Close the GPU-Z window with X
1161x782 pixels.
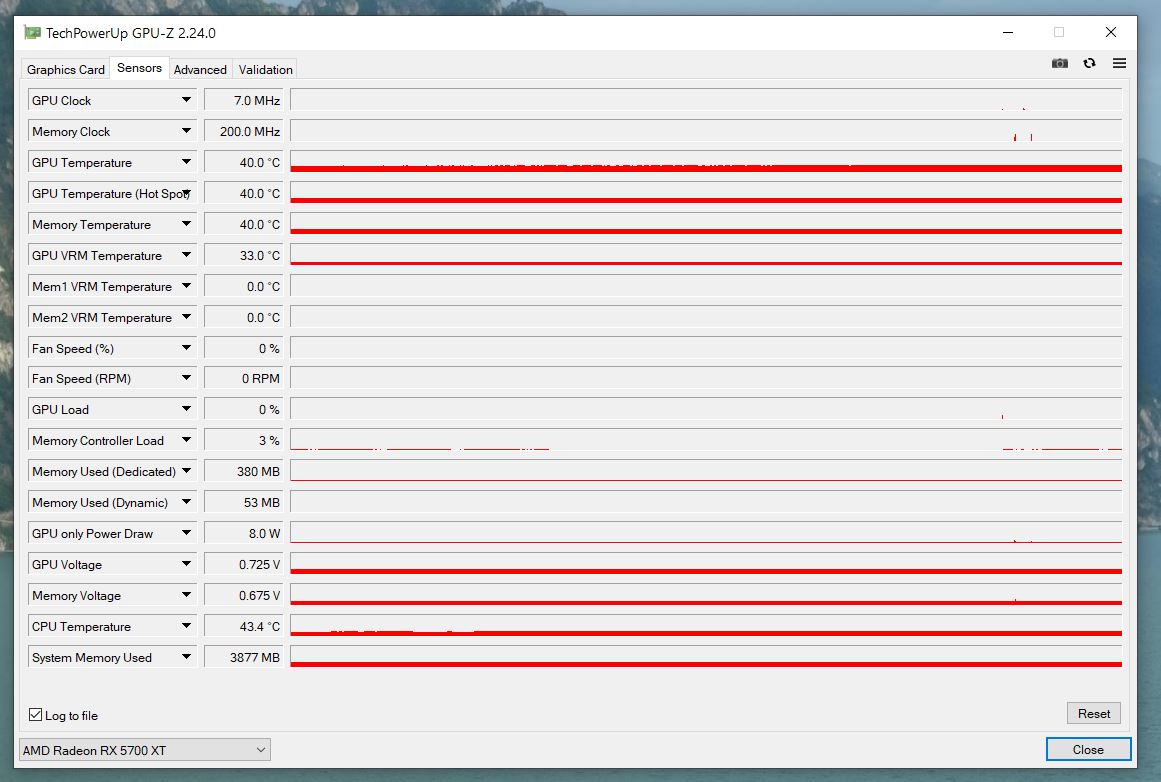tap(1111, 33)
